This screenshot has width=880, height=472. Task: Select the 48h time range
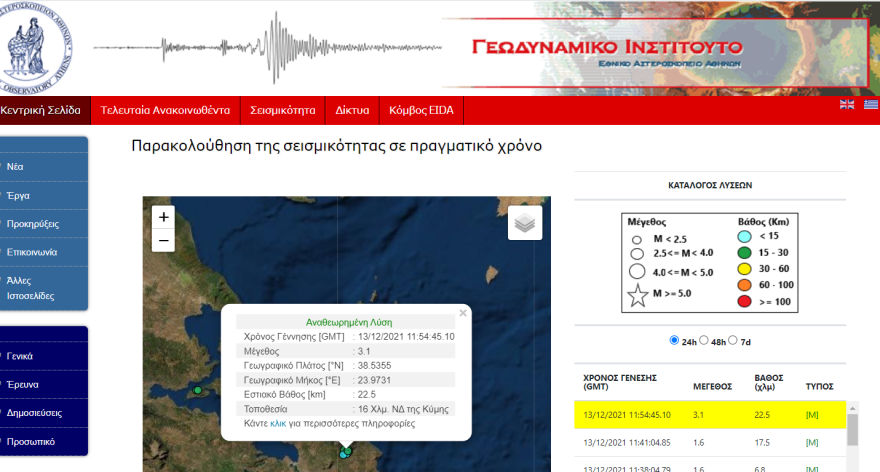point(704,341)
